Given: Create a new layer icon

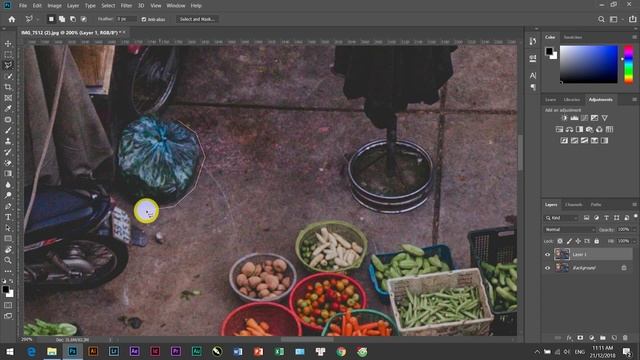Looking at the screenshot, I should (614, 338).
